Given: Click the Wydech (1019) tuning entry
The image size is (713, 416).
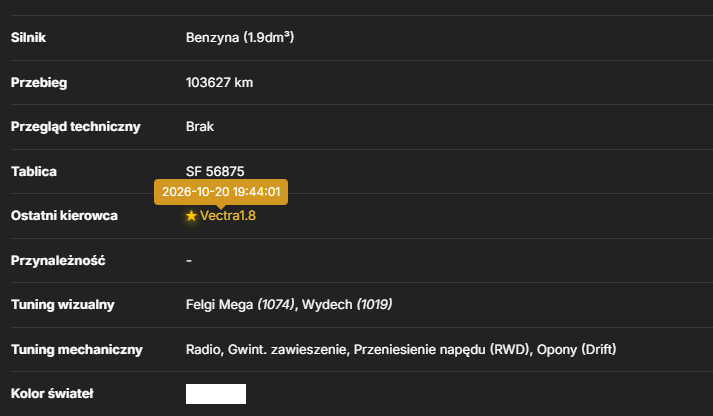Looking at the screenshot, I should click(347, 305).
